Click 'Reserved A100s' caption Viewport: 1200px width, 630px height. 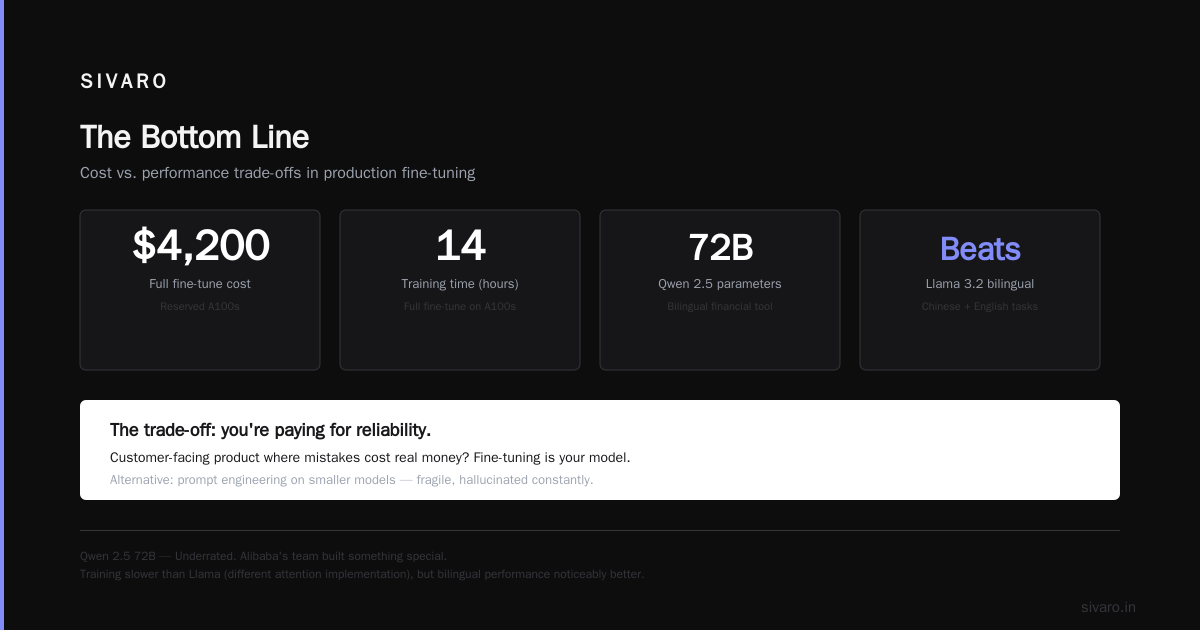click(x=200, y=307)
